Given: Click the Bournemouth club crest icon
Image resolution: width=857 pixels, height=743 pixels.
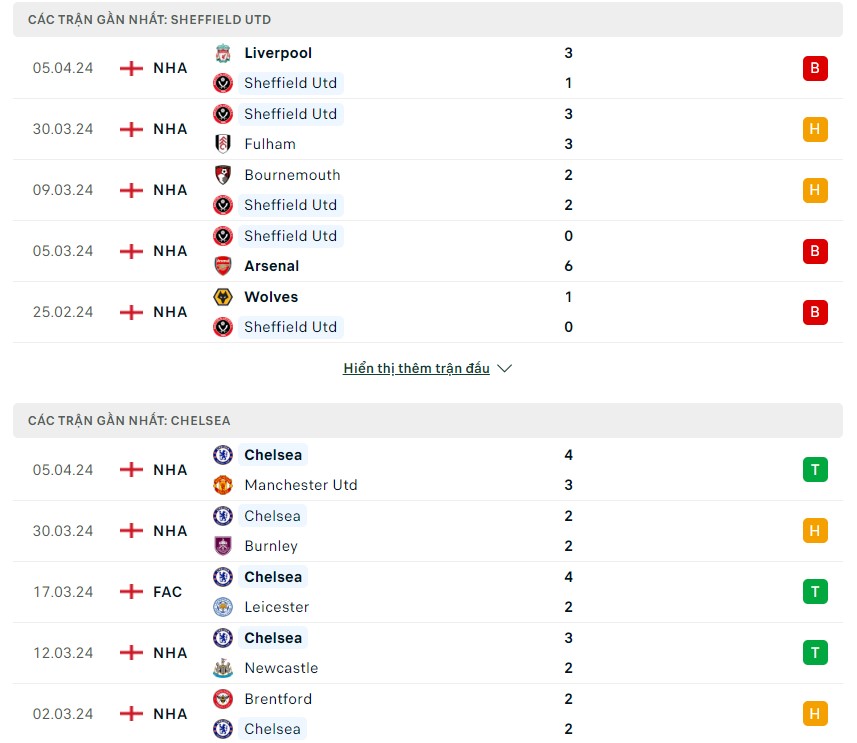Looking at the screenshot, I should click(223, 175).
